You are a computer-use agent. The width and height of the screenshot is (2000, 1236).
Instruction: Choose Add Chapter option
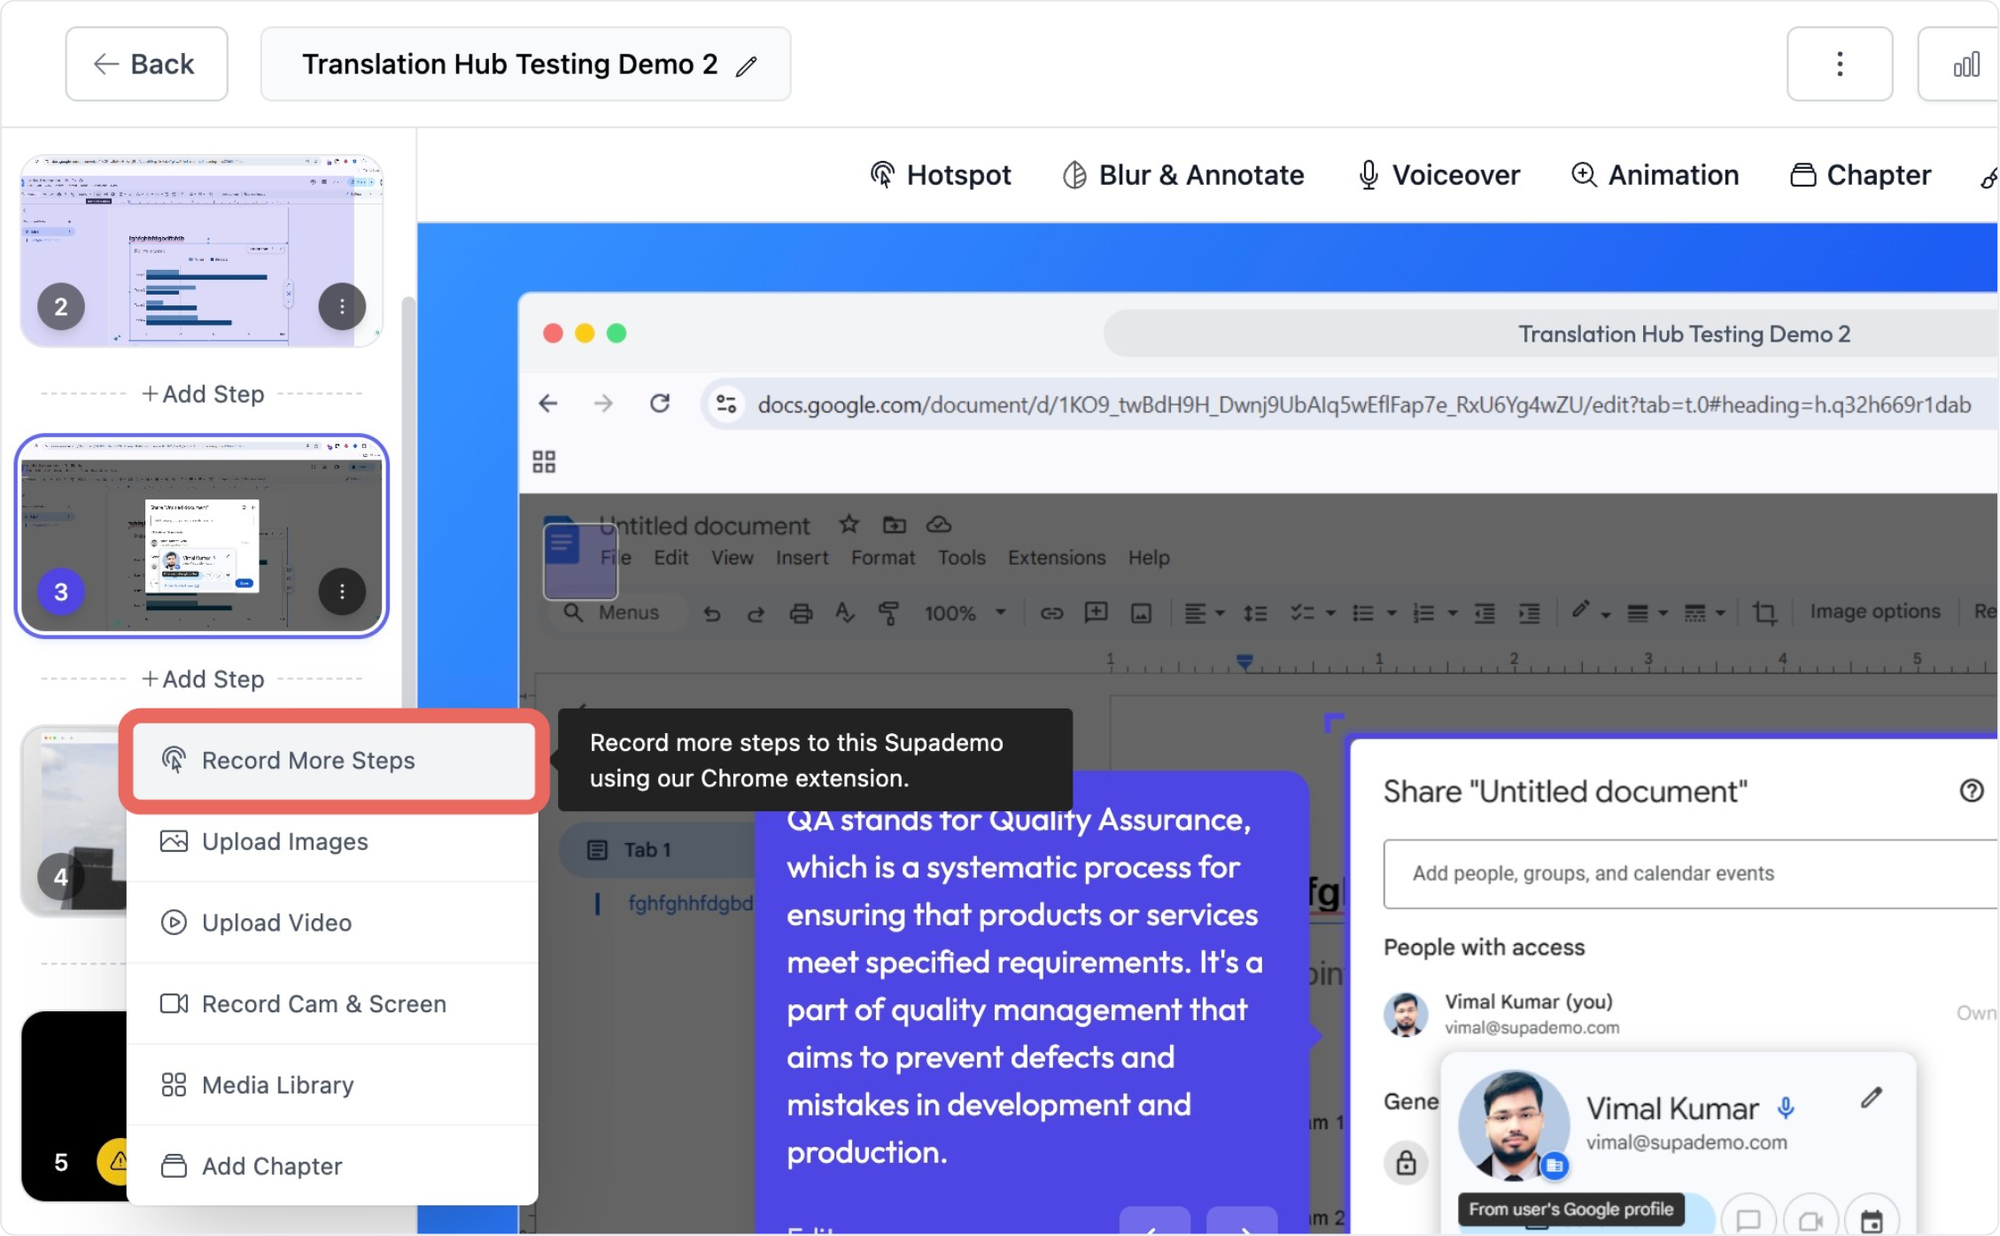[333, 1166]
